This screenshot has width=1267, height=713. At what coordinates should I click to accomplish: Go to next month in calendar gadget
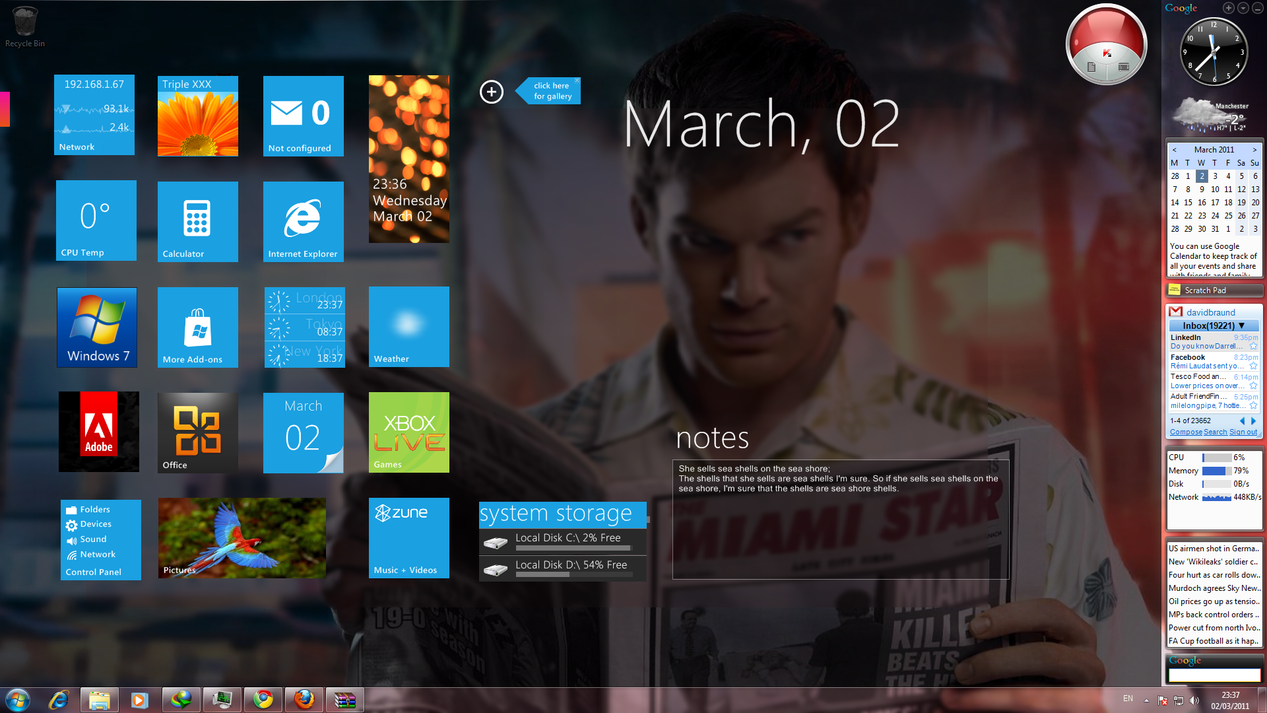point(1254,150)
